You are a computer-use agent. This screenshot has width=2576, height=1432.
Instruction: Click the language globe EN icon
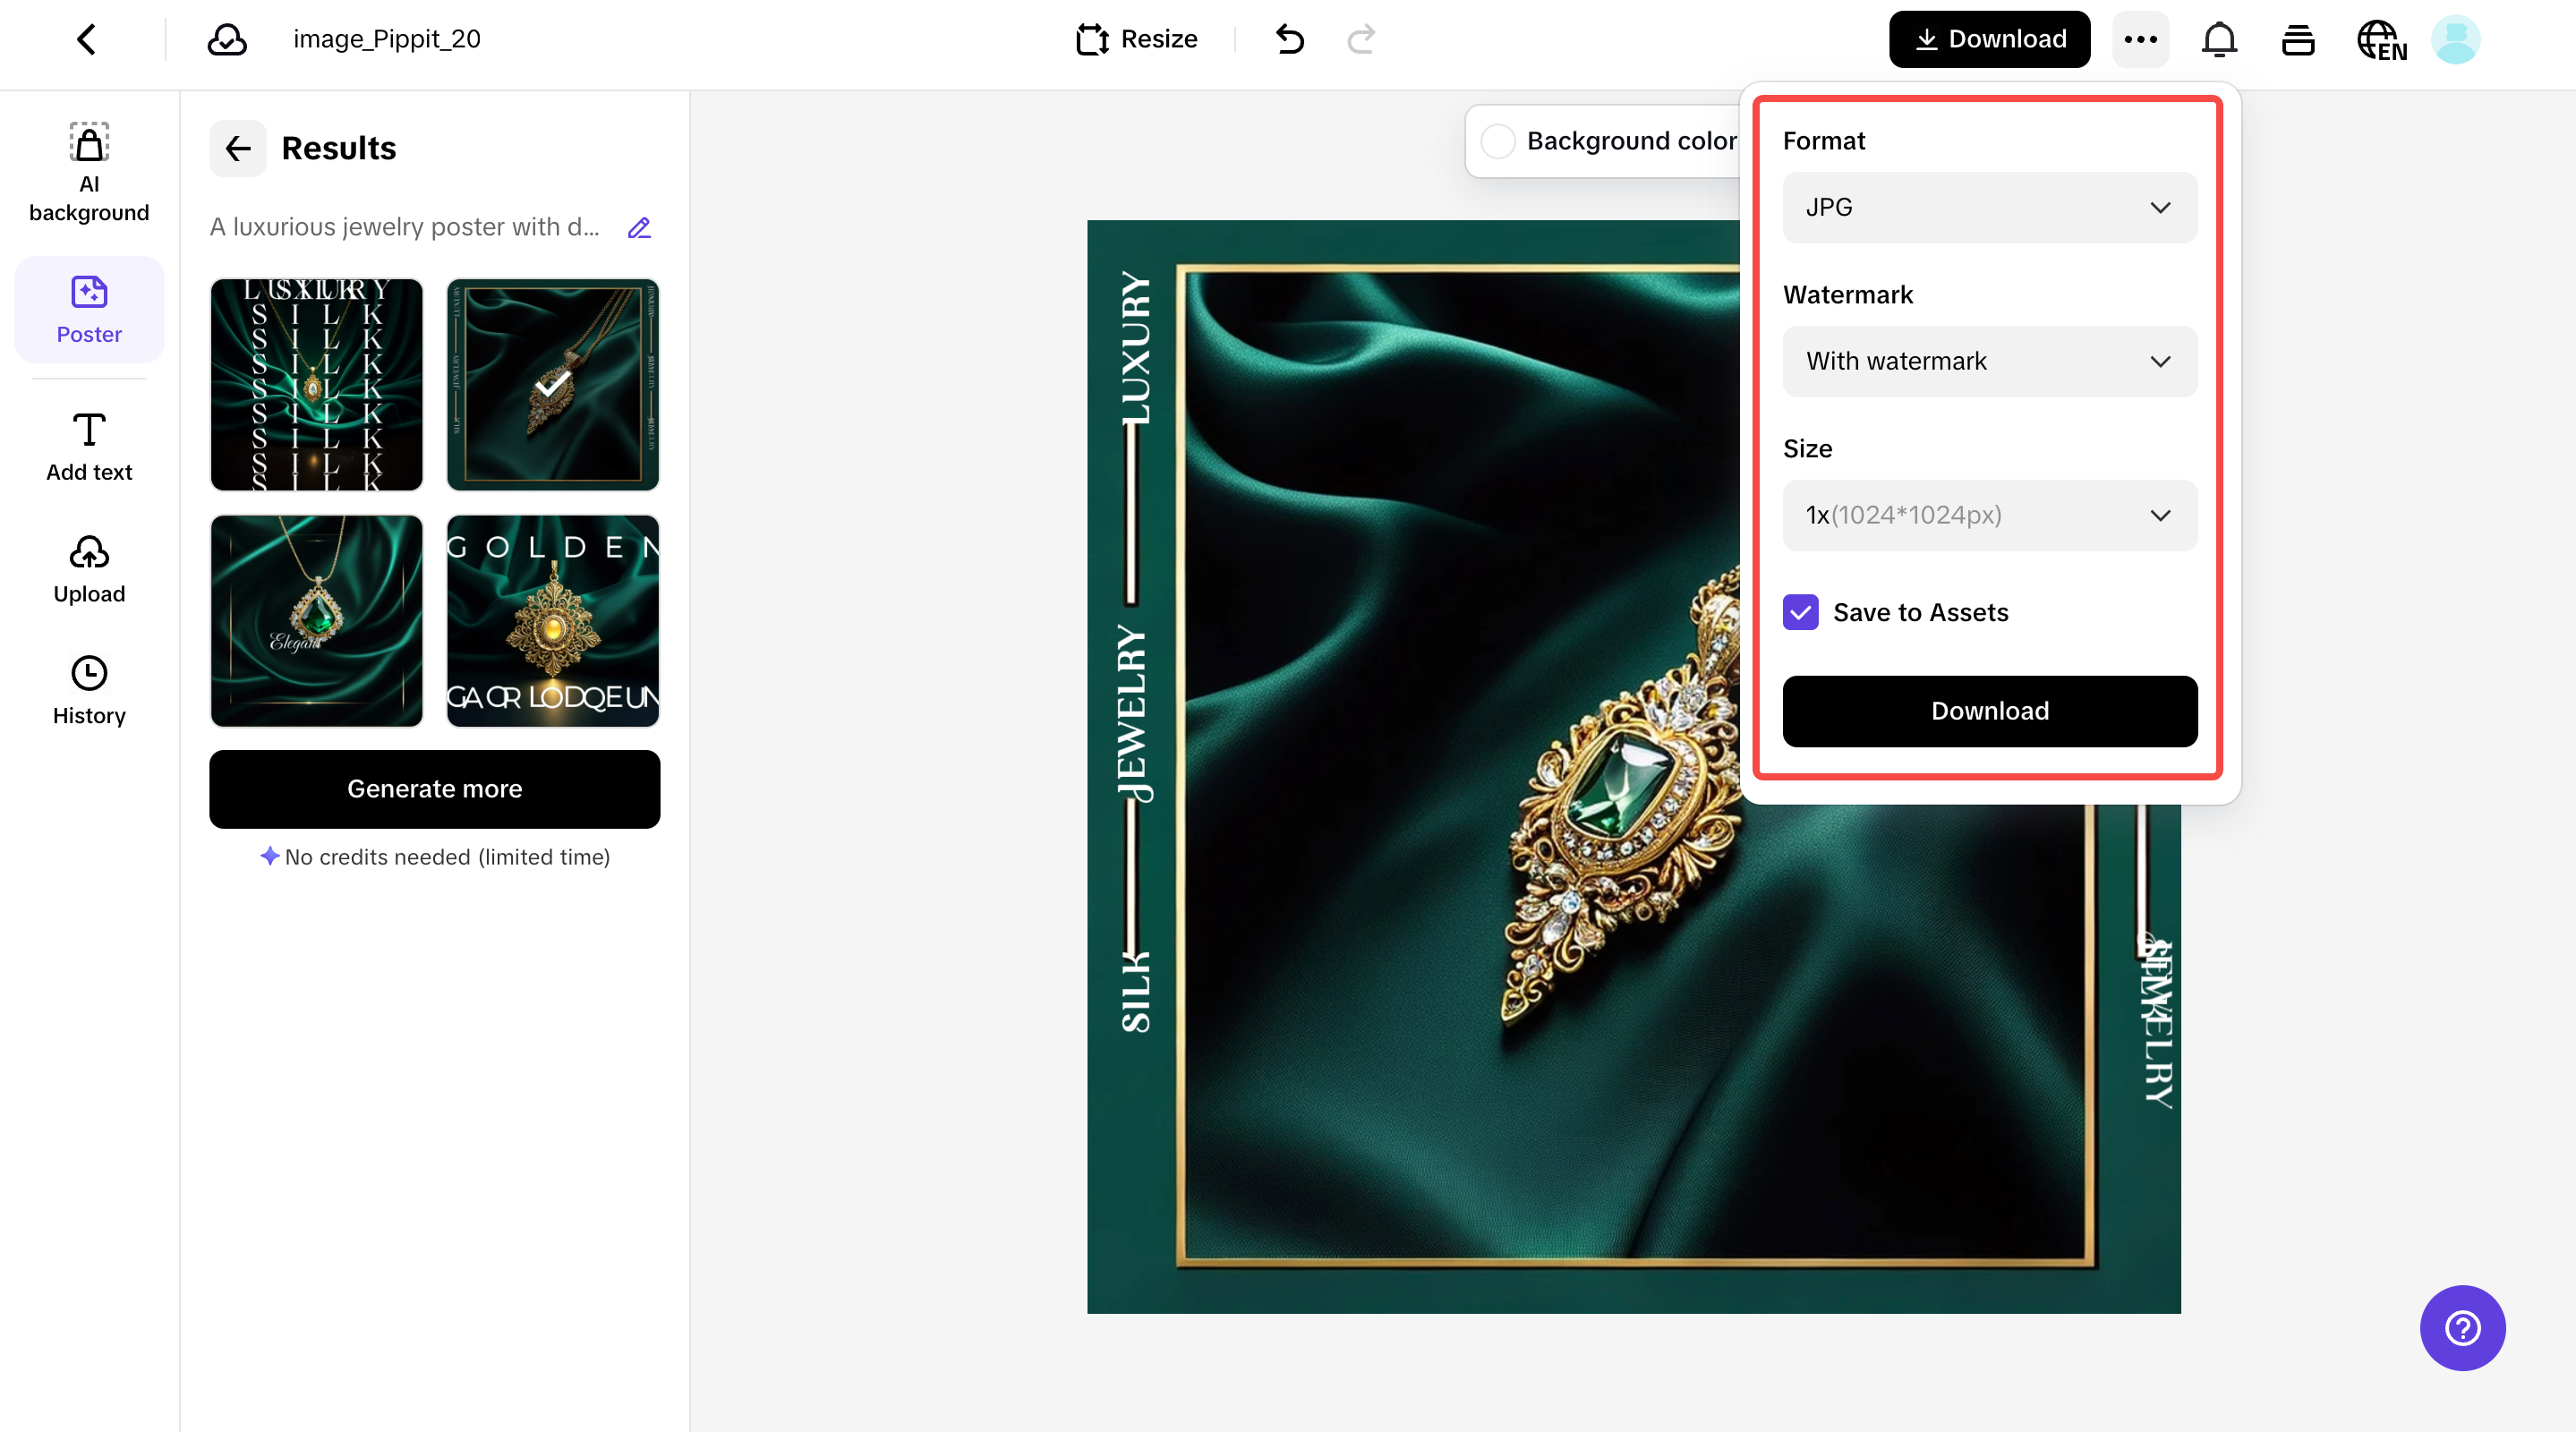(x=2381, y=41)
